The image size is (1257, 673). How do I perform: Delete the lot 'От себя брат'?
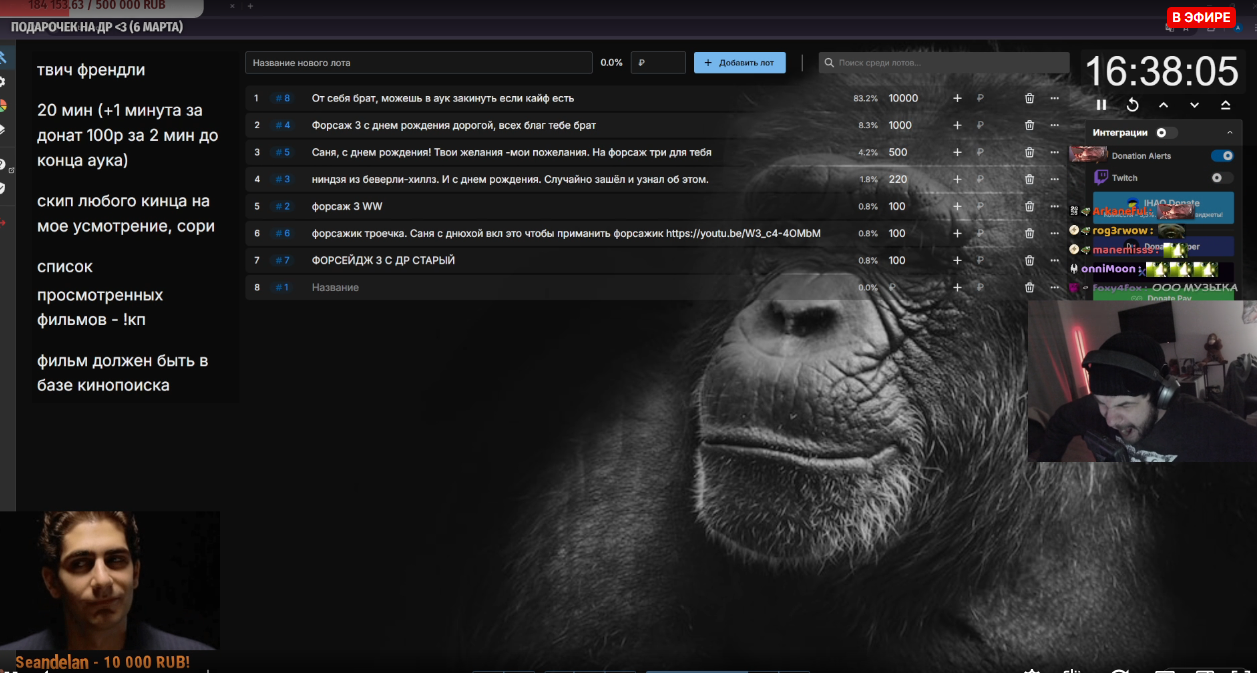pyautogui.click(x=1030, y=98)
